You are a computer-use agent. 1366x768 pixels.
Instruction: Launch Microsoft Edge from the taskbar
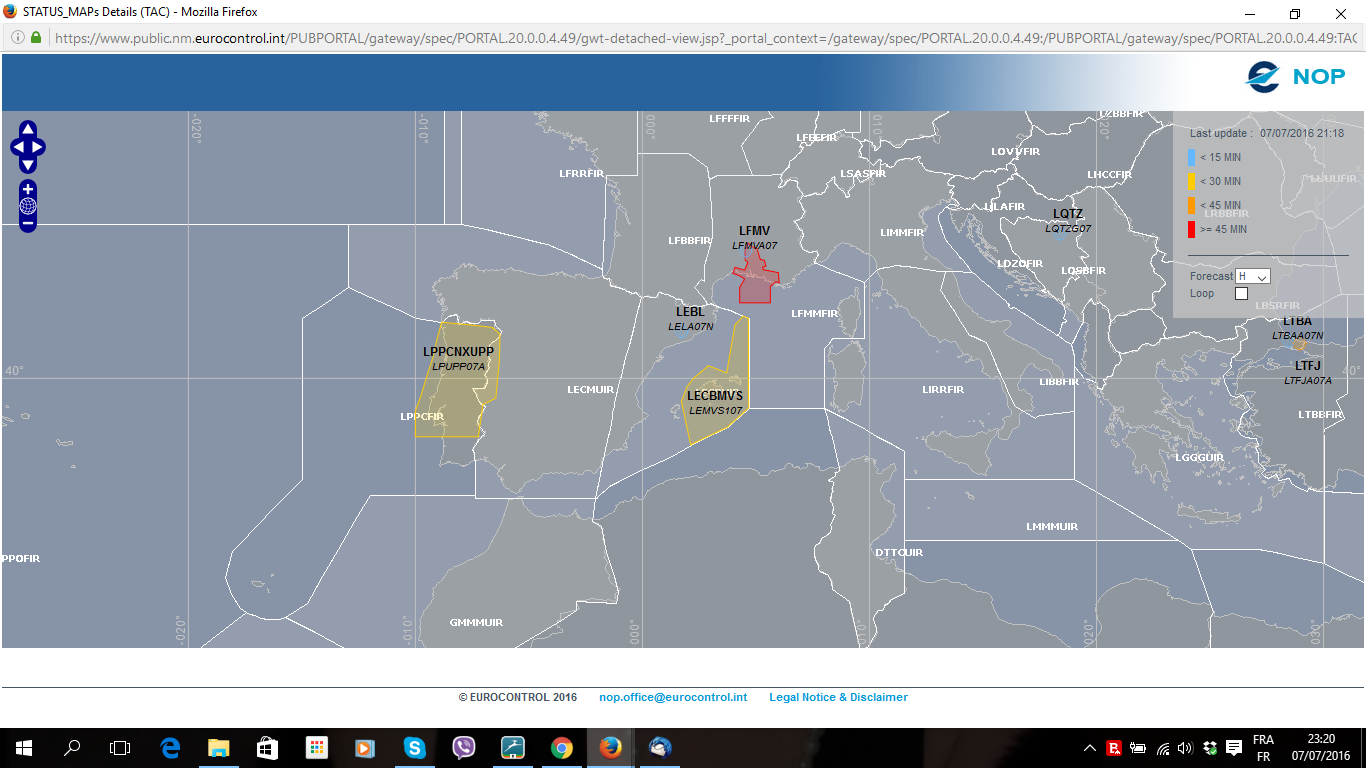pos(170,747)
